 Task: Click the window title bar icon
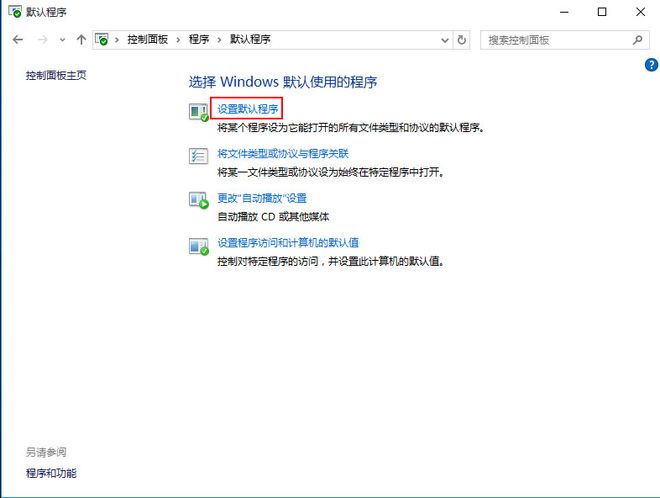coord(15,12)
